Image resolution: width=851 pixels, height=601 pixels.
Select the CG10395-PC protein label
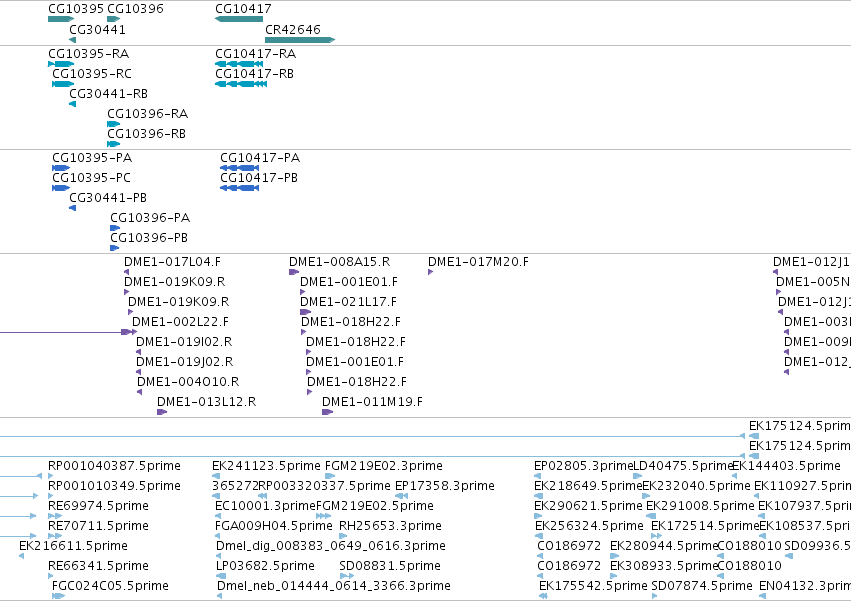point(91,178)
